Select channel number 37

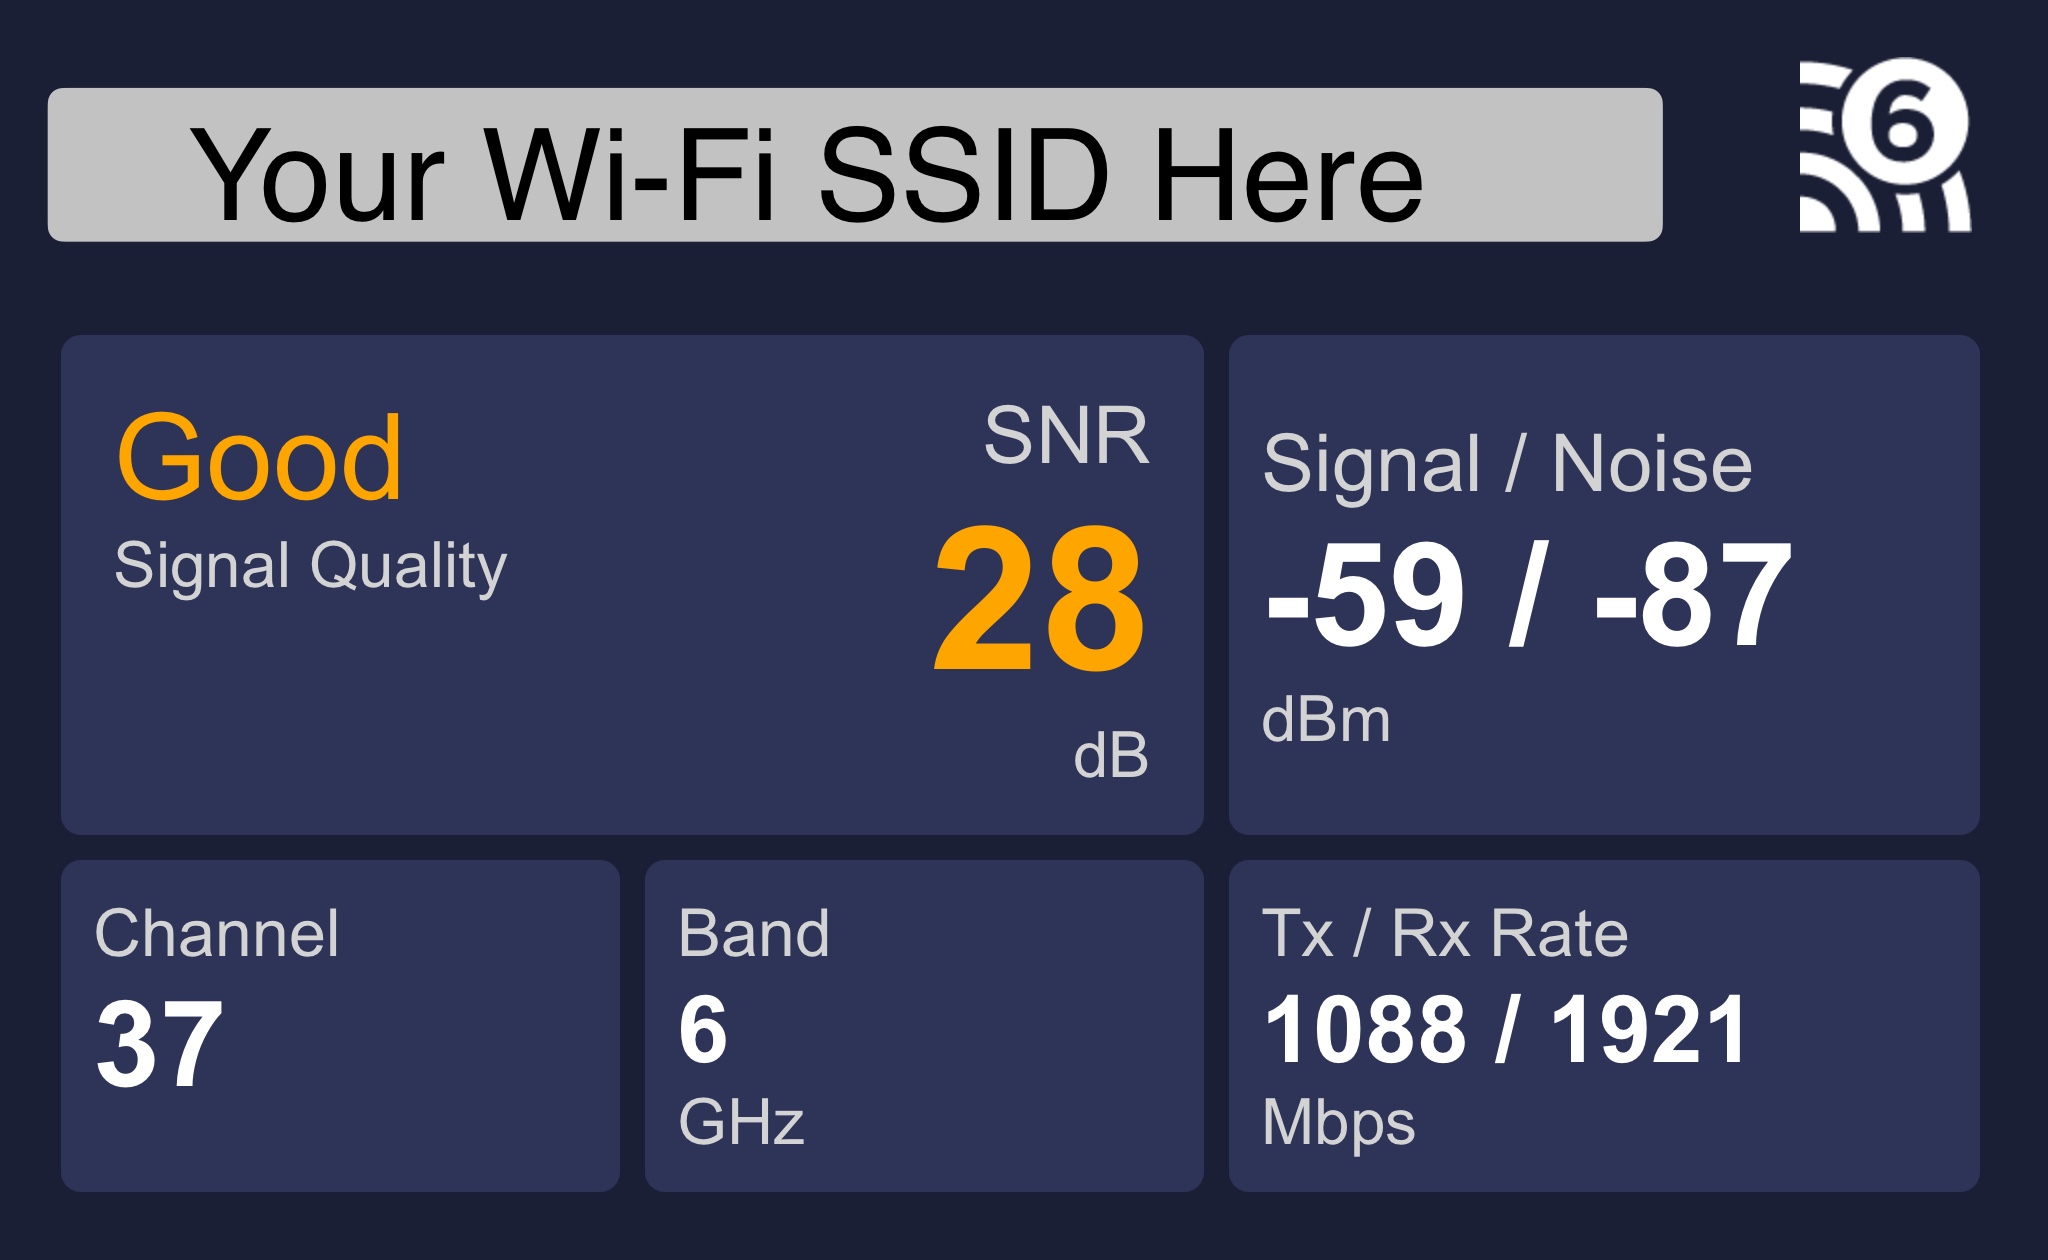pos(159,1045)
